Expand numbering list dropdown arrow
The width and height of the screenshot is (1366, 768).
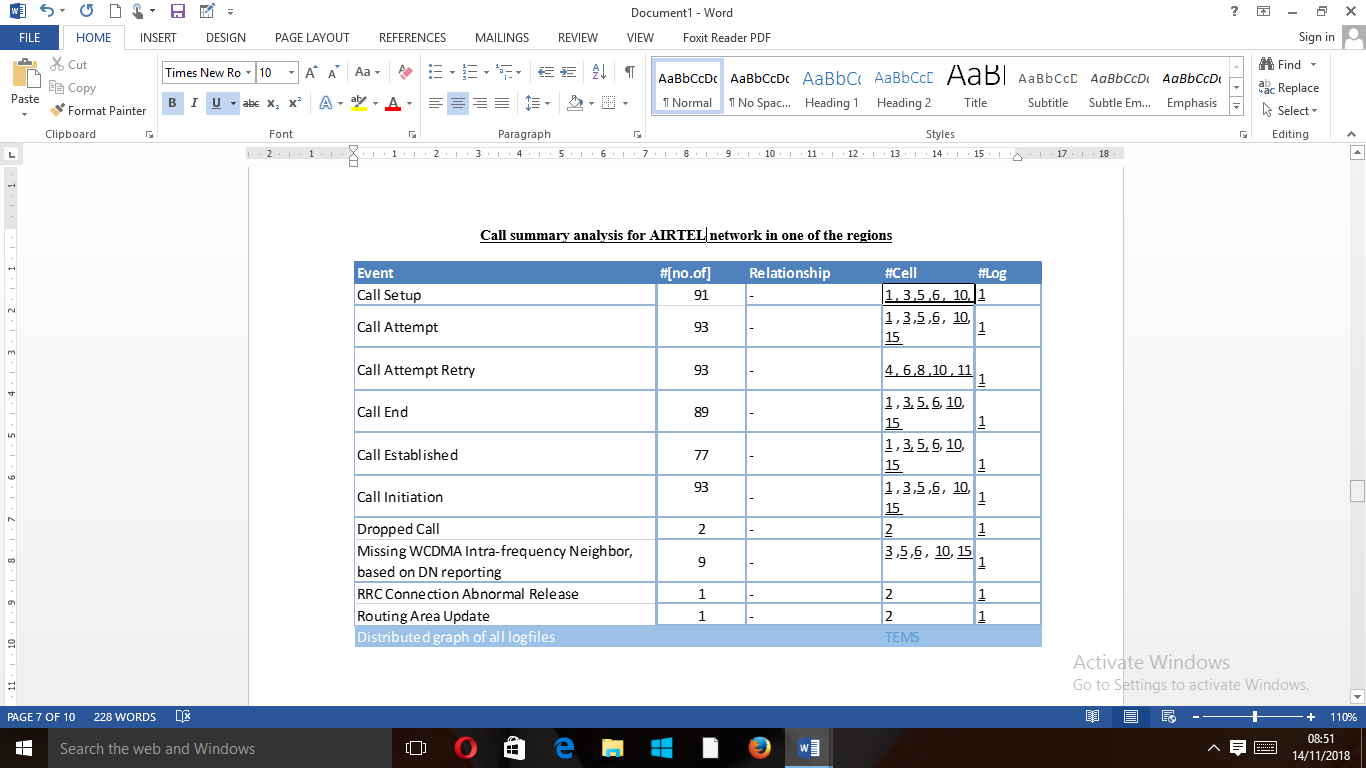[486, 73]
